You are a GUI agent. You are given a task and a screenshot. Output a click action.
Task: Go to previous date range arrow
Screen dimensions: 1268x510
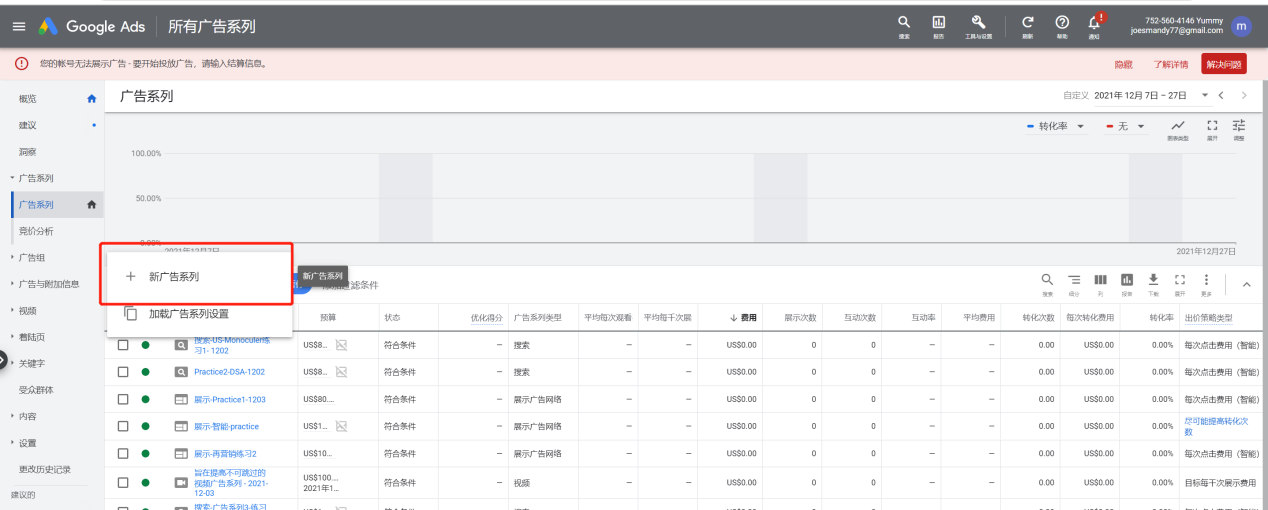coord(1221,95)
